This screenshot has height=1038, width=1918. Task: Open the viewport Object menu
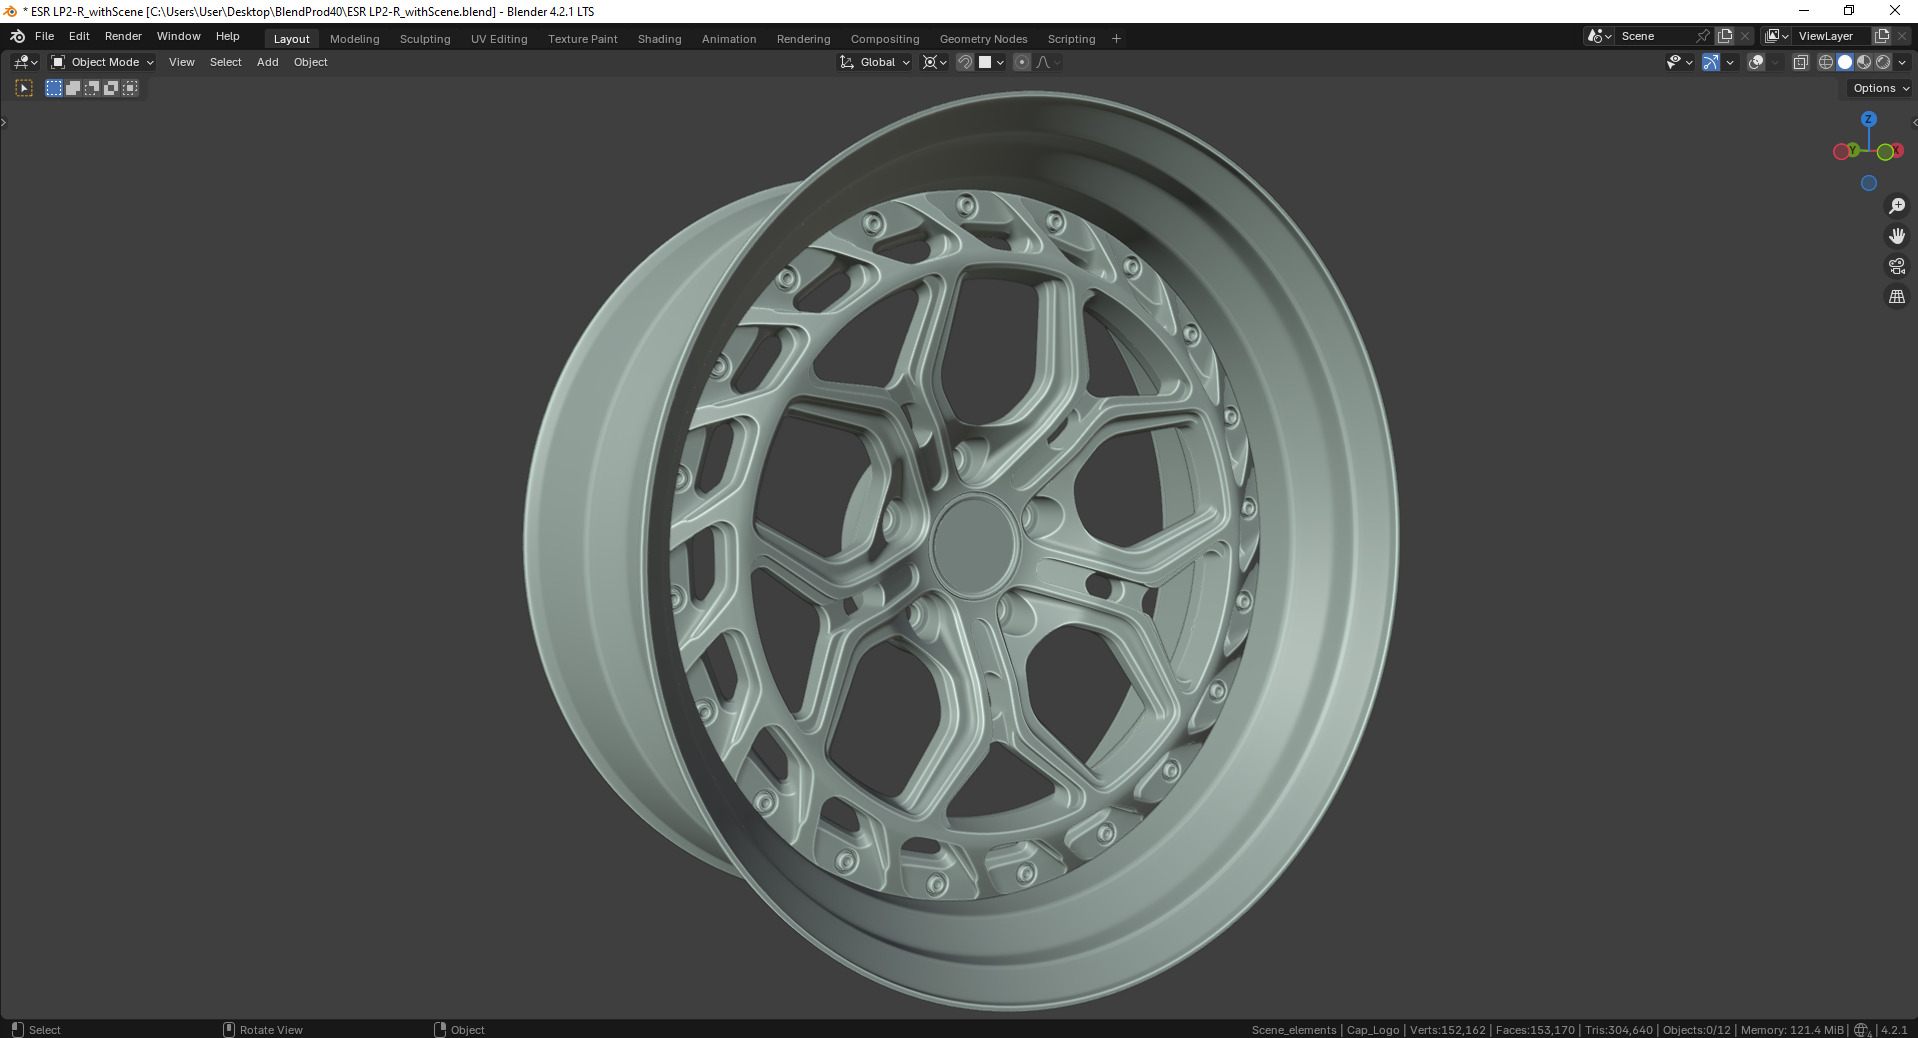tap(310, 62)
